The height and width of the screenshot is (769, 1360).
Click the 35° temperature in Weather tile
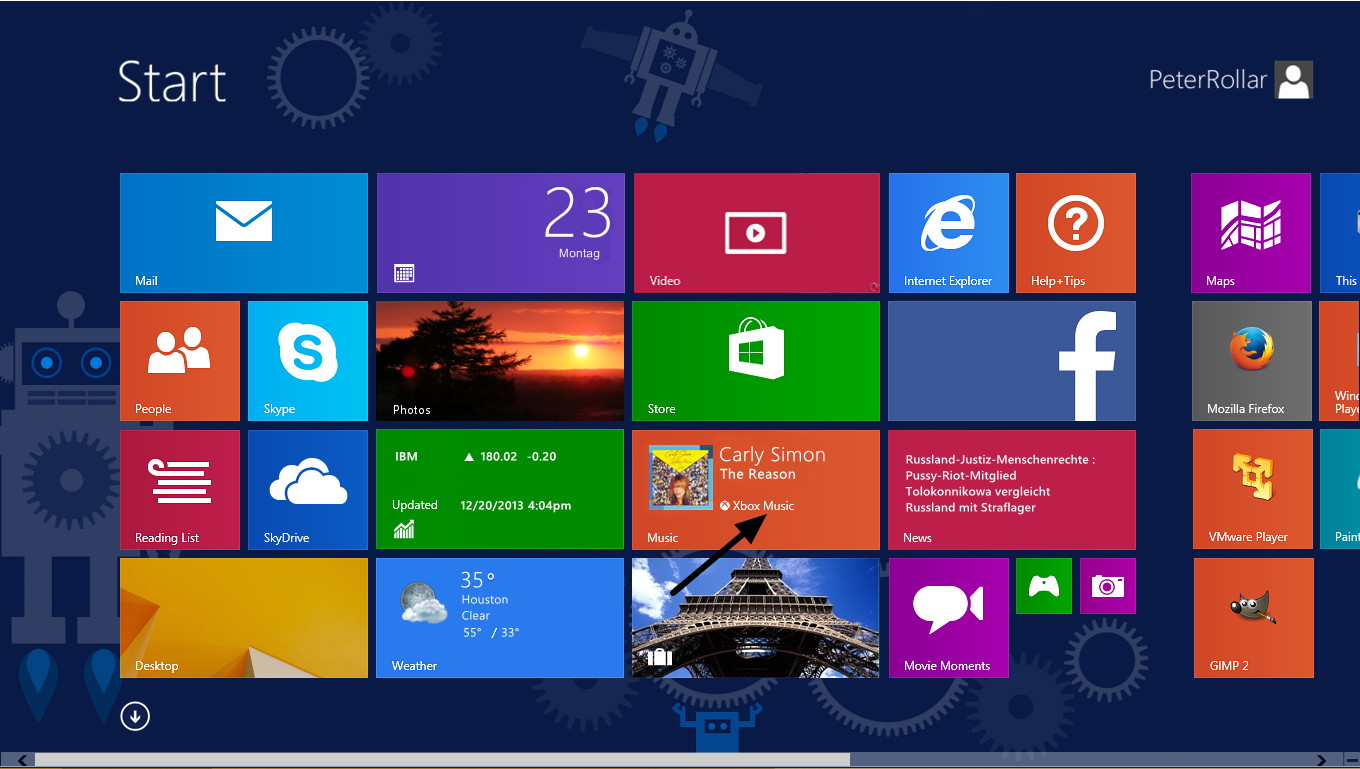coord(478,580)
